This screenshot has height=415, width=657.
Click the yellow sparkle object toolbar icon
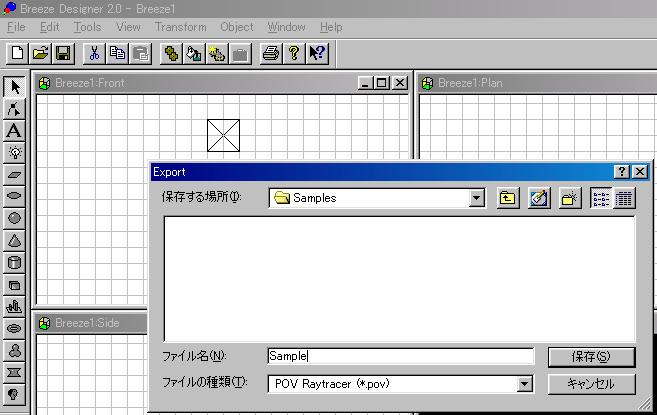tap(217, 54)
